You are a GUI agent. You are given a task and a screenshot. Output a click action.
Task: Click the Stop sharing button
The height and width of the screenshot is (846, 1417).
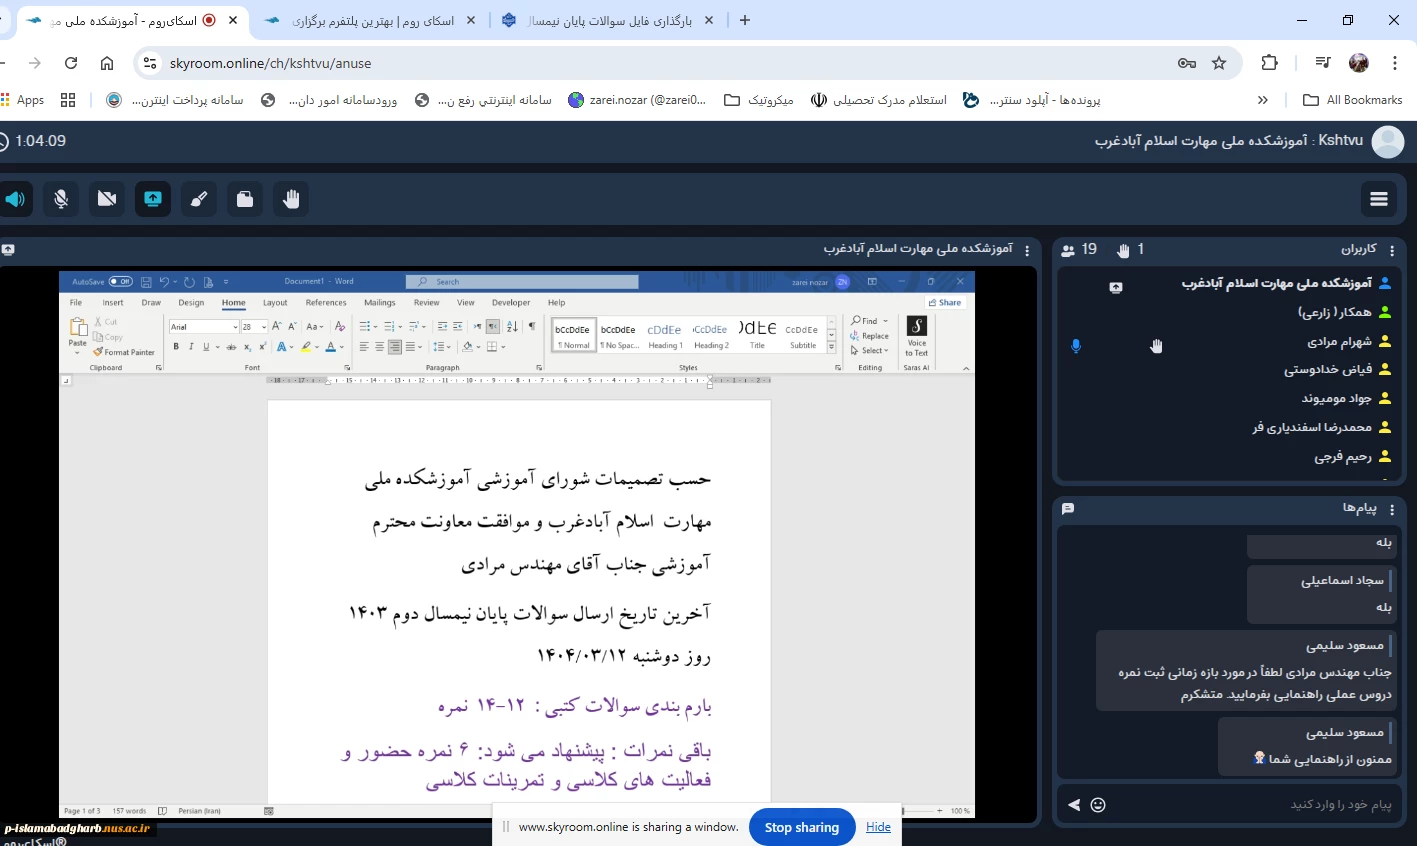click(802, 827)
